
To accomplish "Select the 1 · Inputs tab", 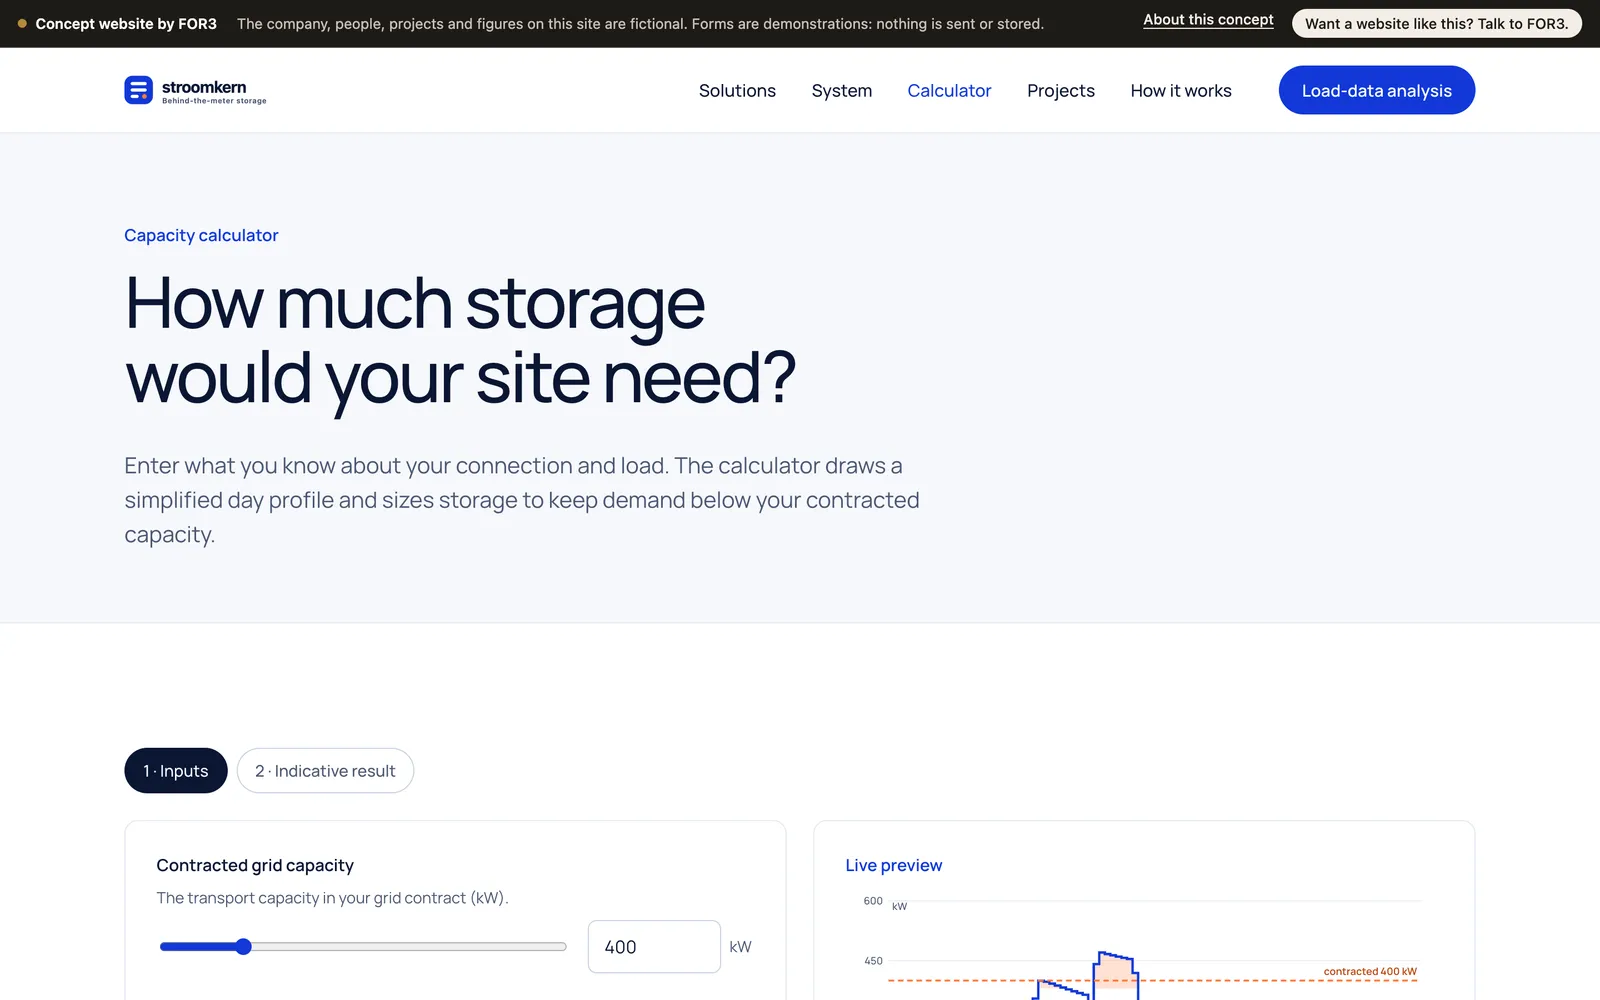I will point(176,771).
